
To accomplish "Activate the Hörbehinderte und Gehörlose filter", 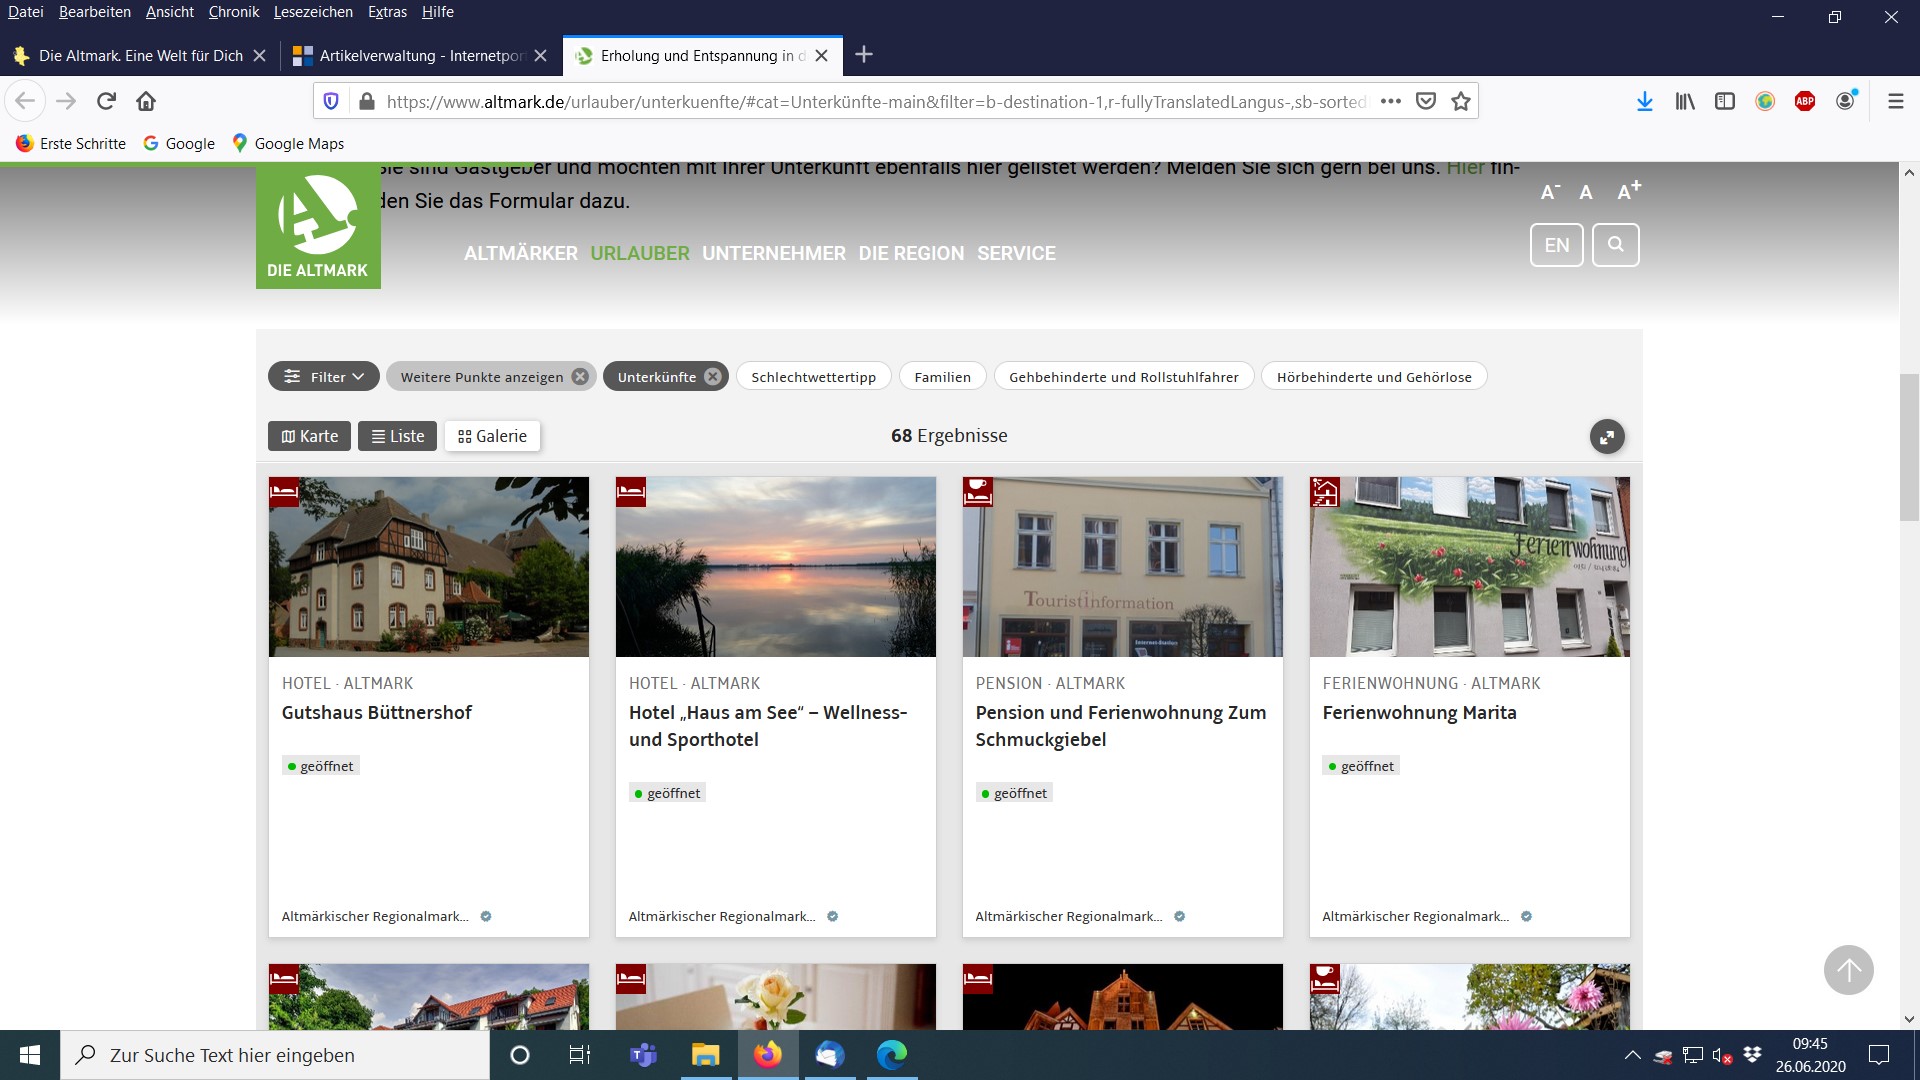I will click(x=1374, y=377).
